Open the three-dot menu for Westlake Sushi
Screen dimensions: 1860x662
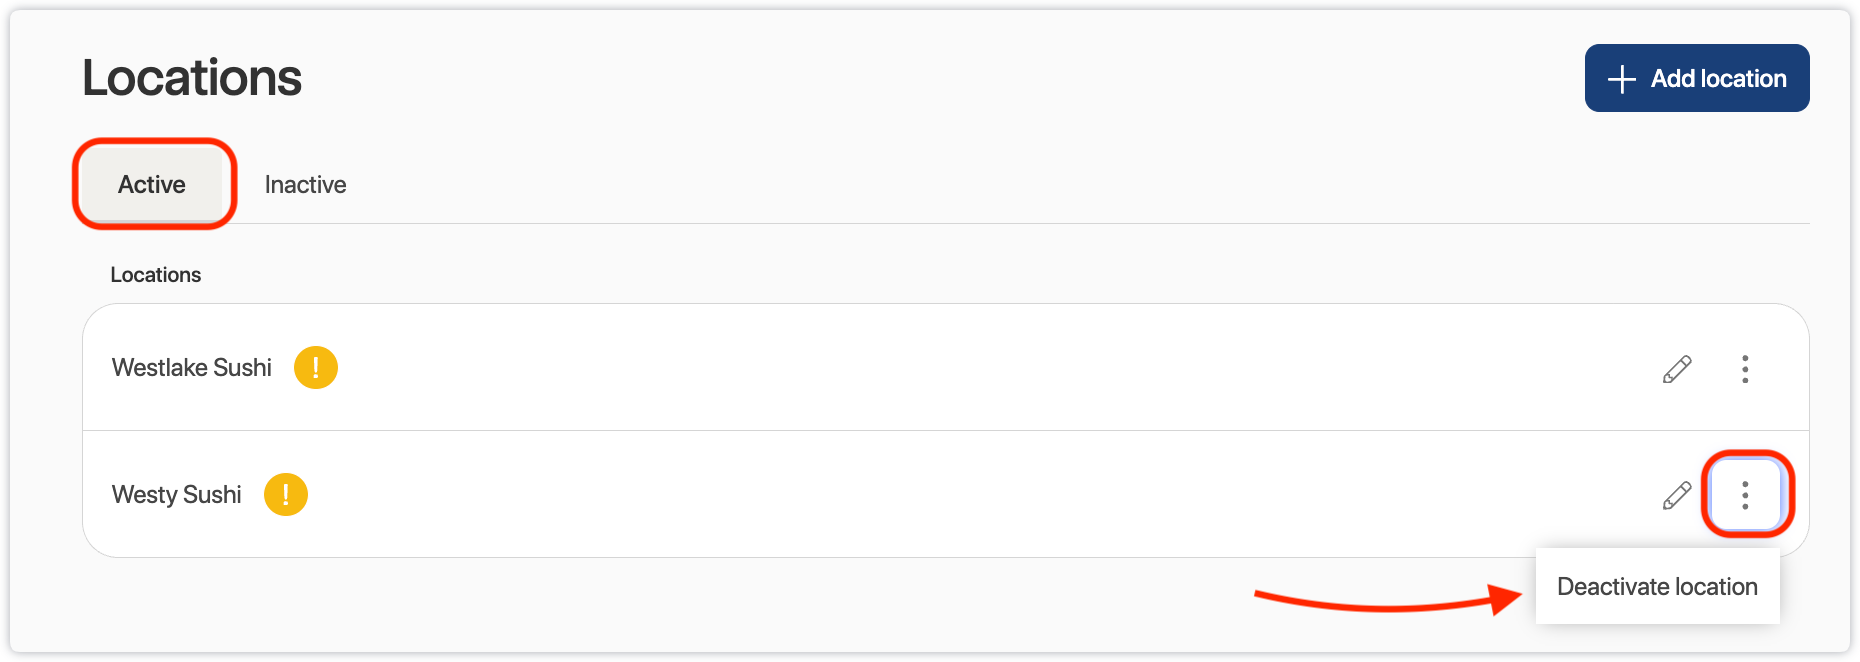pyautogui.click(x=1745, y=369)
